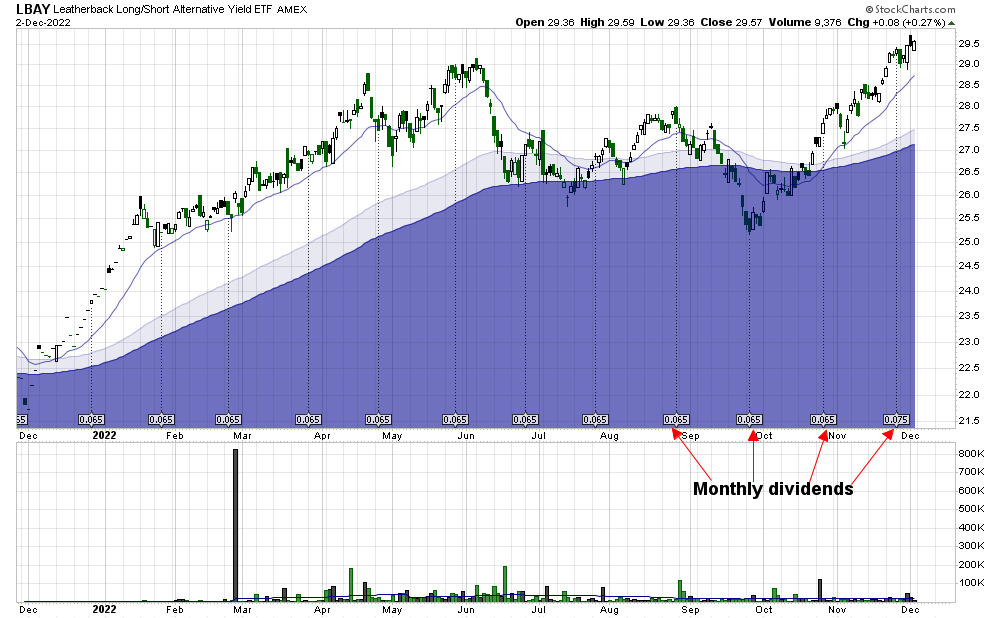Click the Close 29.57 value
This screenshot has height=618, width=1000.
731,22
